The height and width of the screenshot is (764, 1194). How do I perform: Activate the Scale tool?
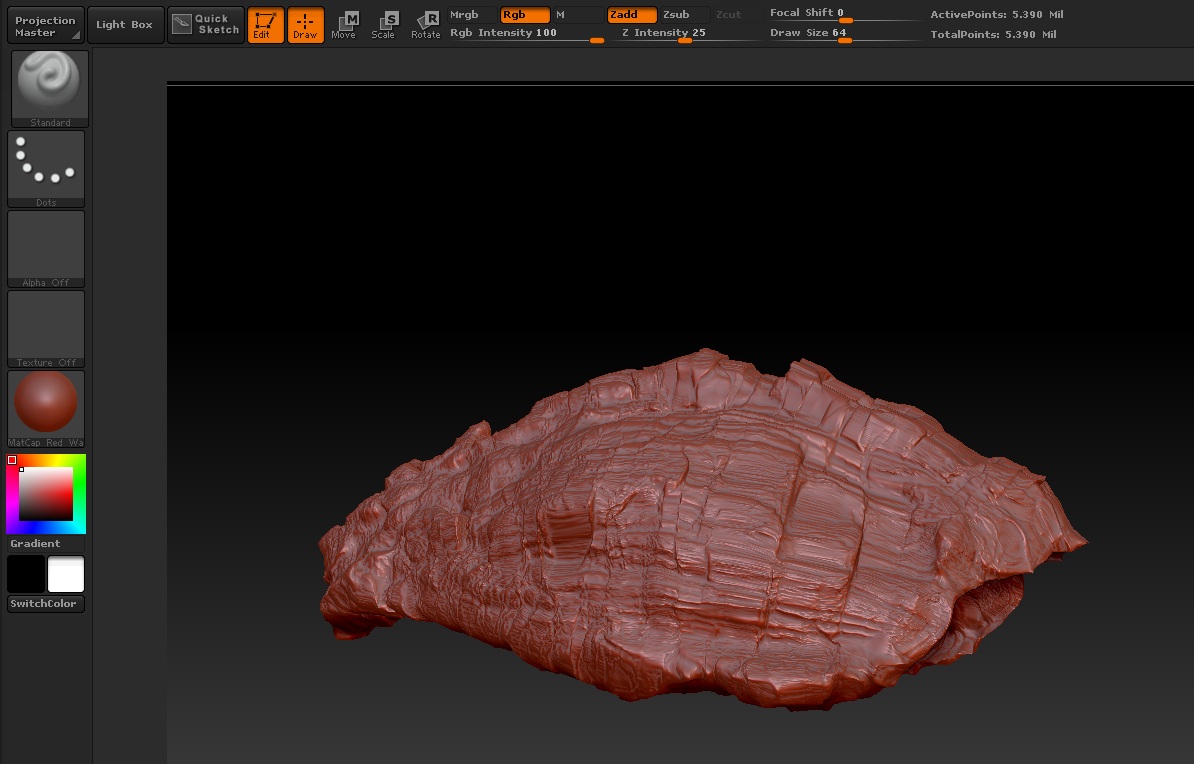pyautogui.click(x=384, y=25)
